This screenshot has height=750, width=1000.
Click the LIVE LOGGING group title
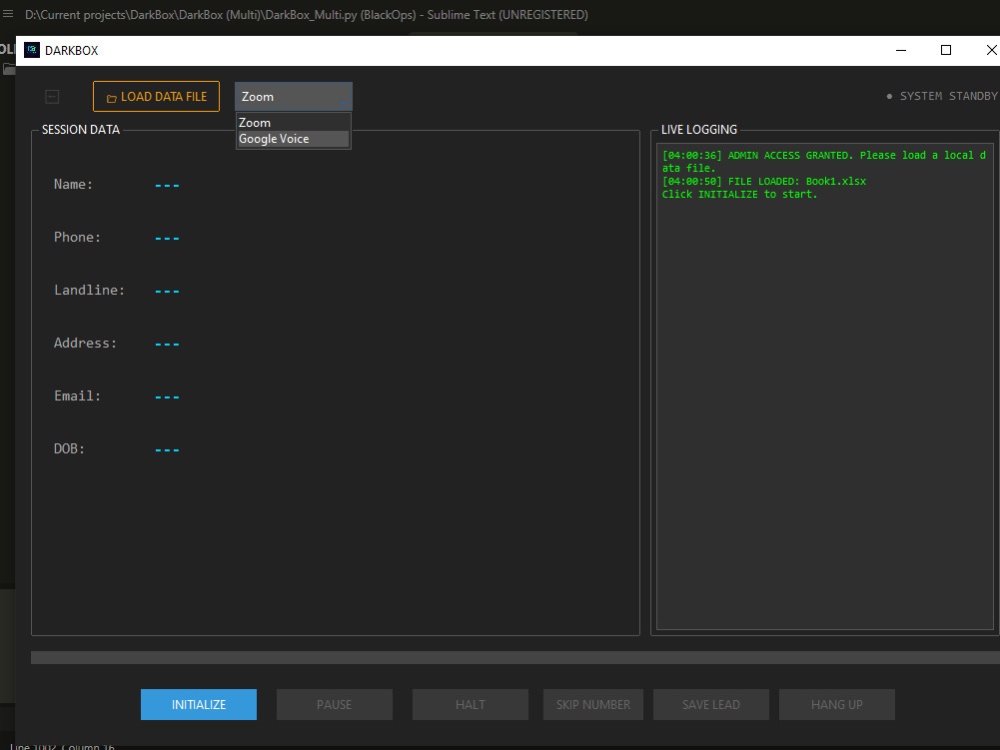pyautogui.click(x=699, y=129)
